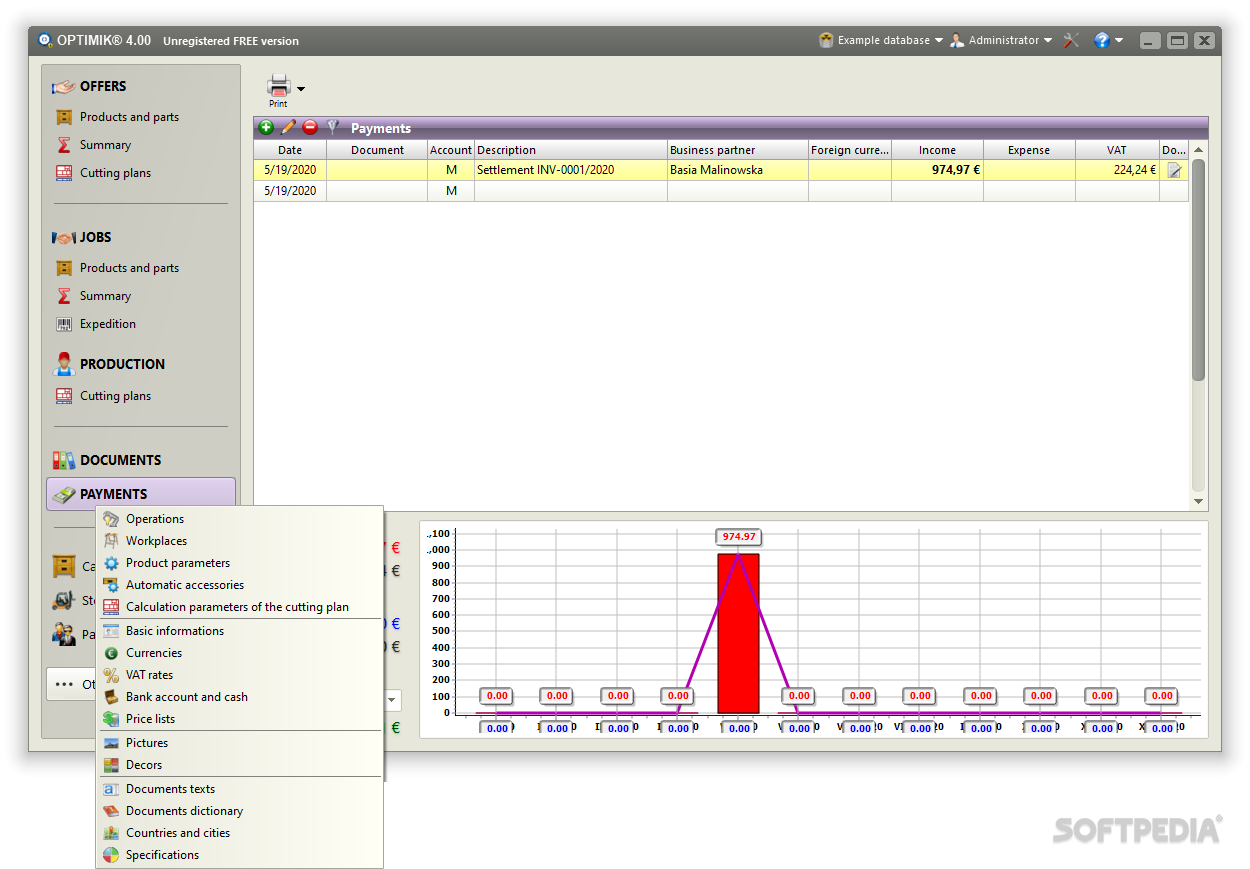This screenshot has width=1250, height=869.
Task: Click the 974,97 € income cell
Action: 937,170
